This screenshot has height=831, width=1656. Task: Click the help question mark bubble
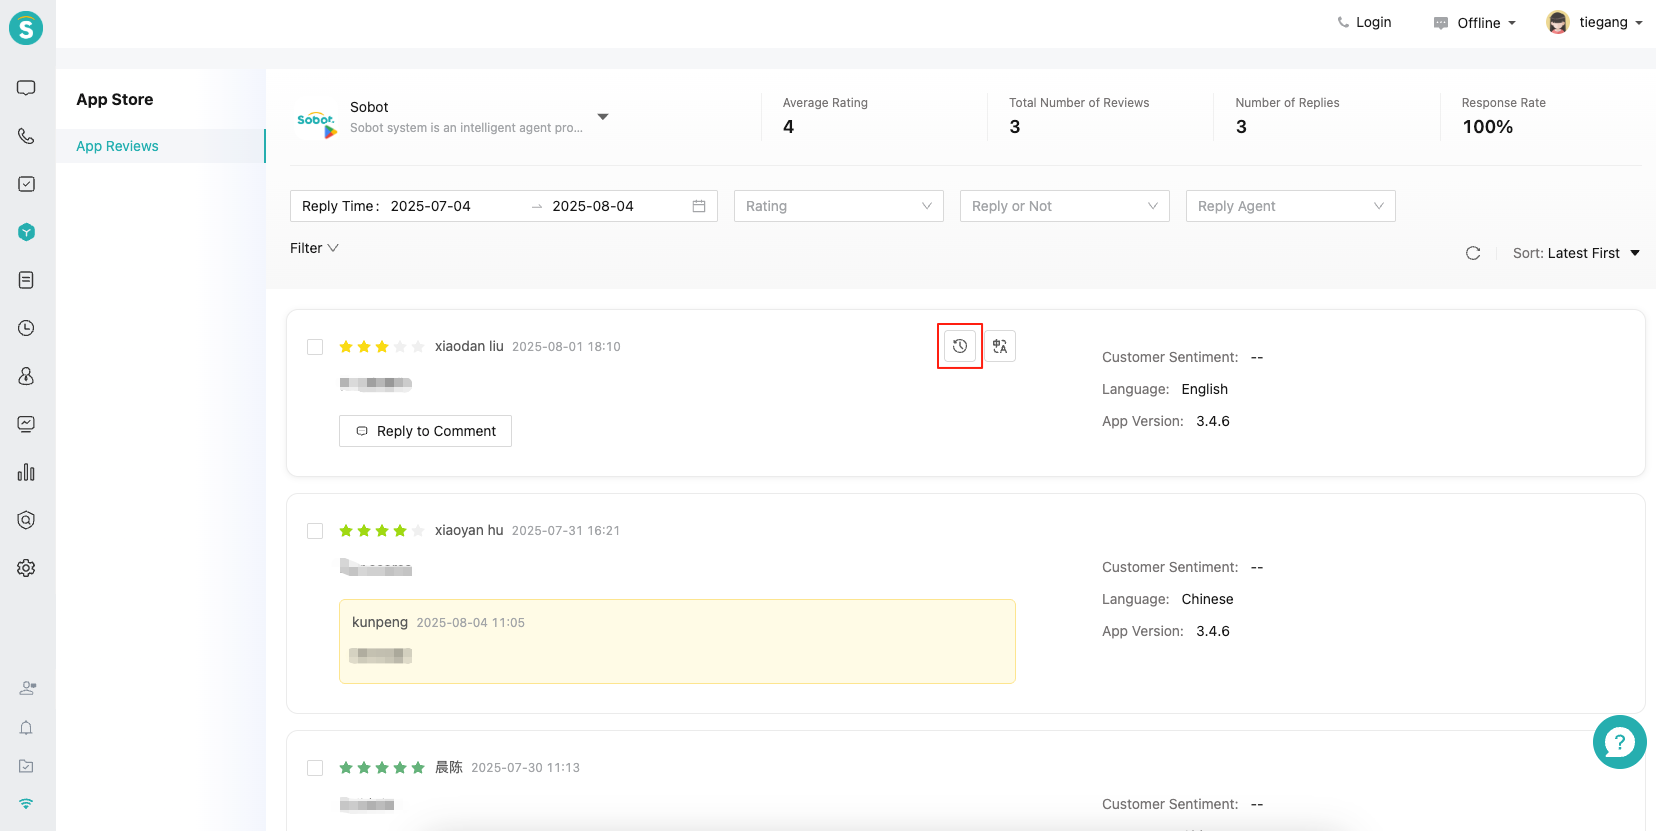point(1619,742)
